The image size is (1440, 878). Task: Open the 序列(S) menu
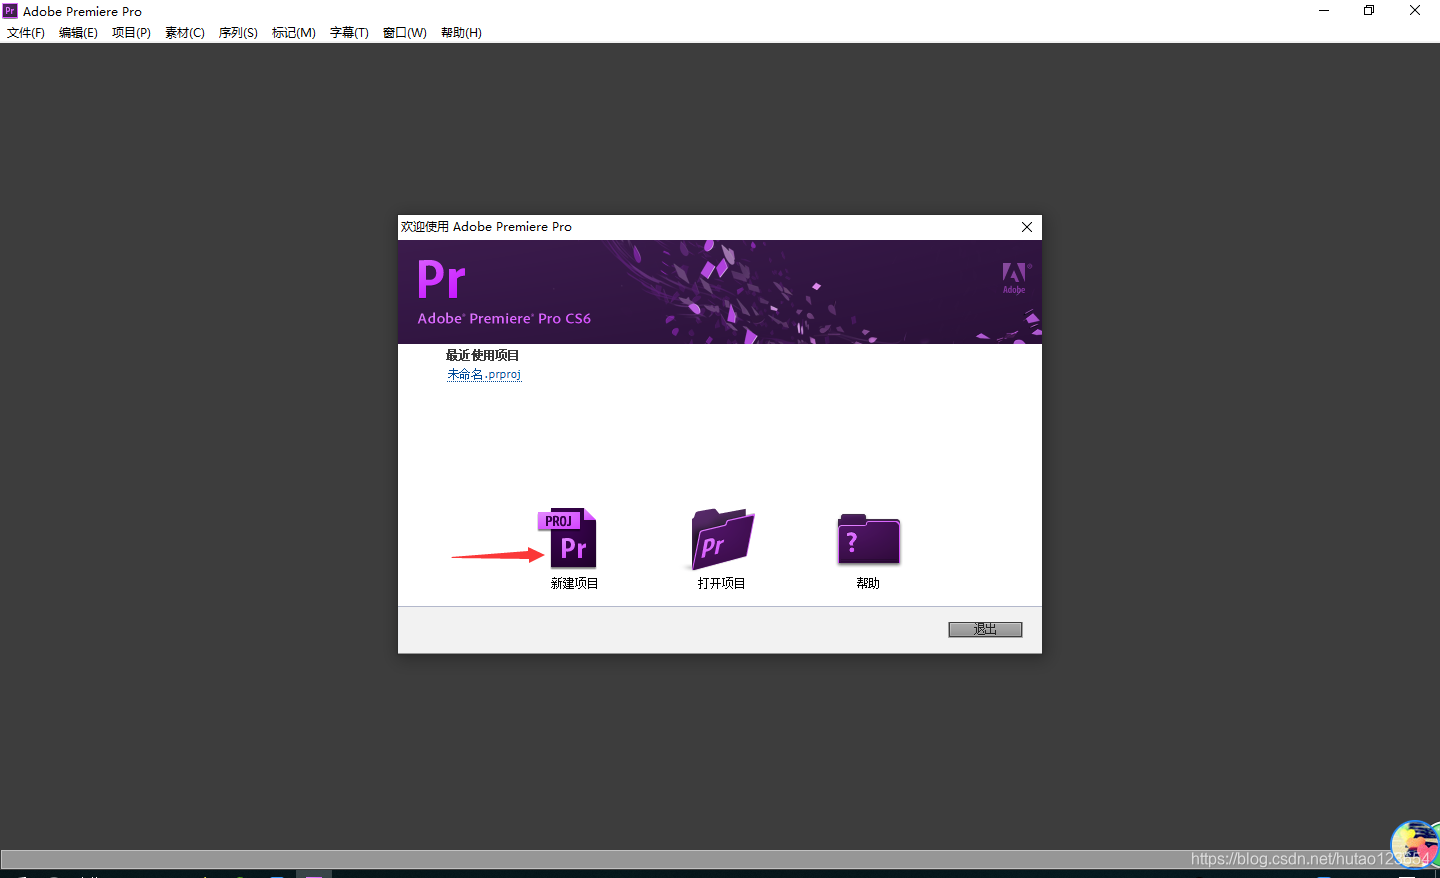[x=238, y=33]
